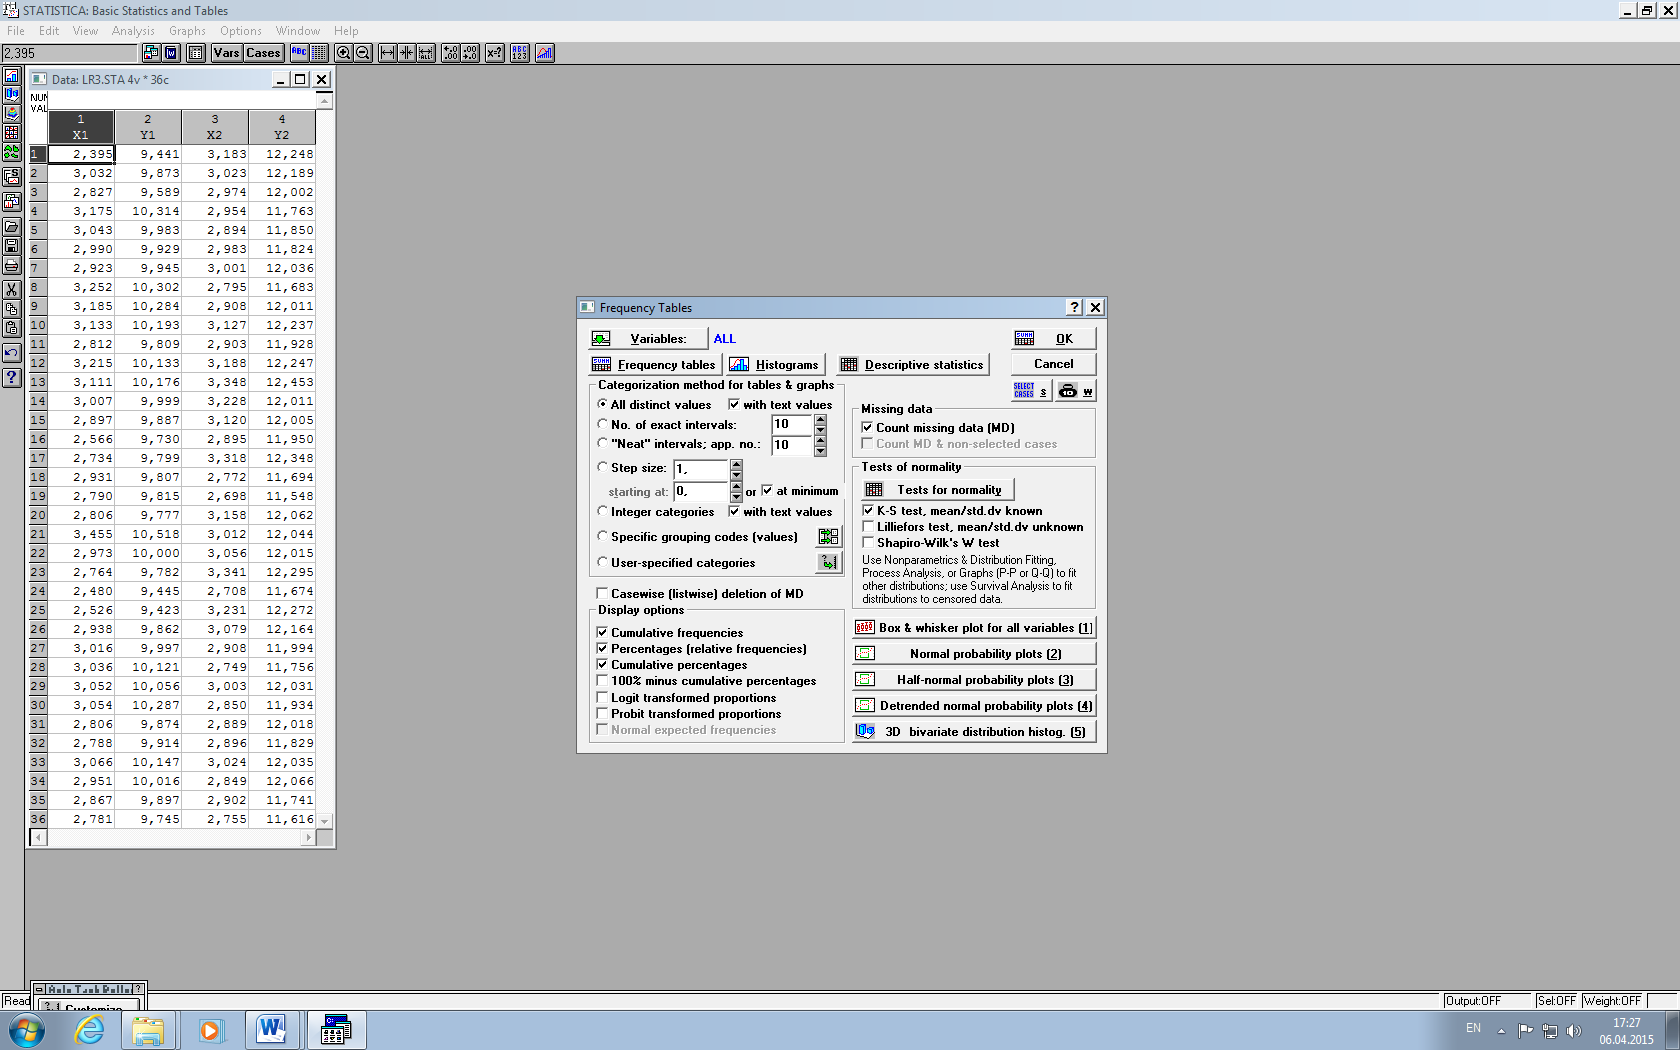Click the Descriptive statistics button
The height and width of the screenshot is (1050, 1680).
913,364
